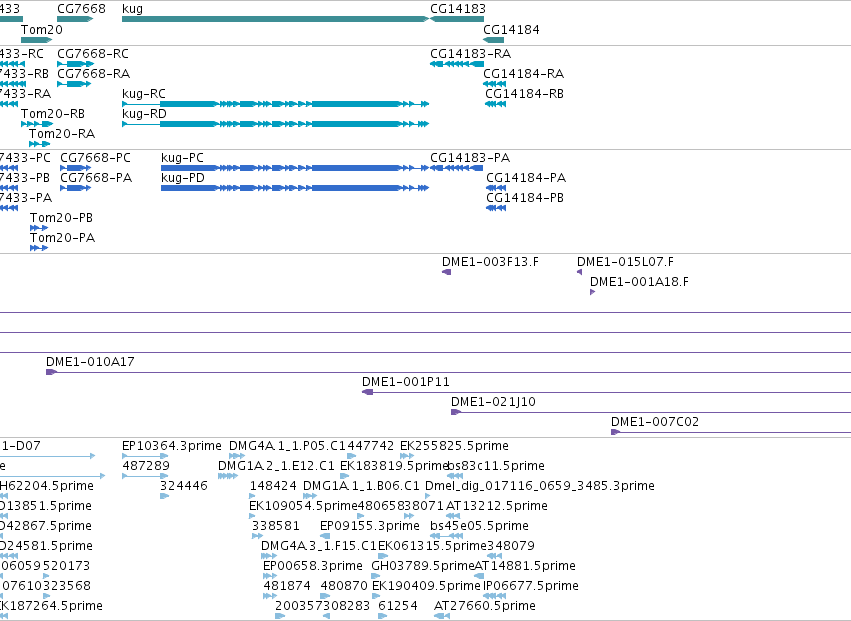
Task: Click the DME1-003F13.F BAC end label
Action: pyautogui.click(x=490, y=262)
